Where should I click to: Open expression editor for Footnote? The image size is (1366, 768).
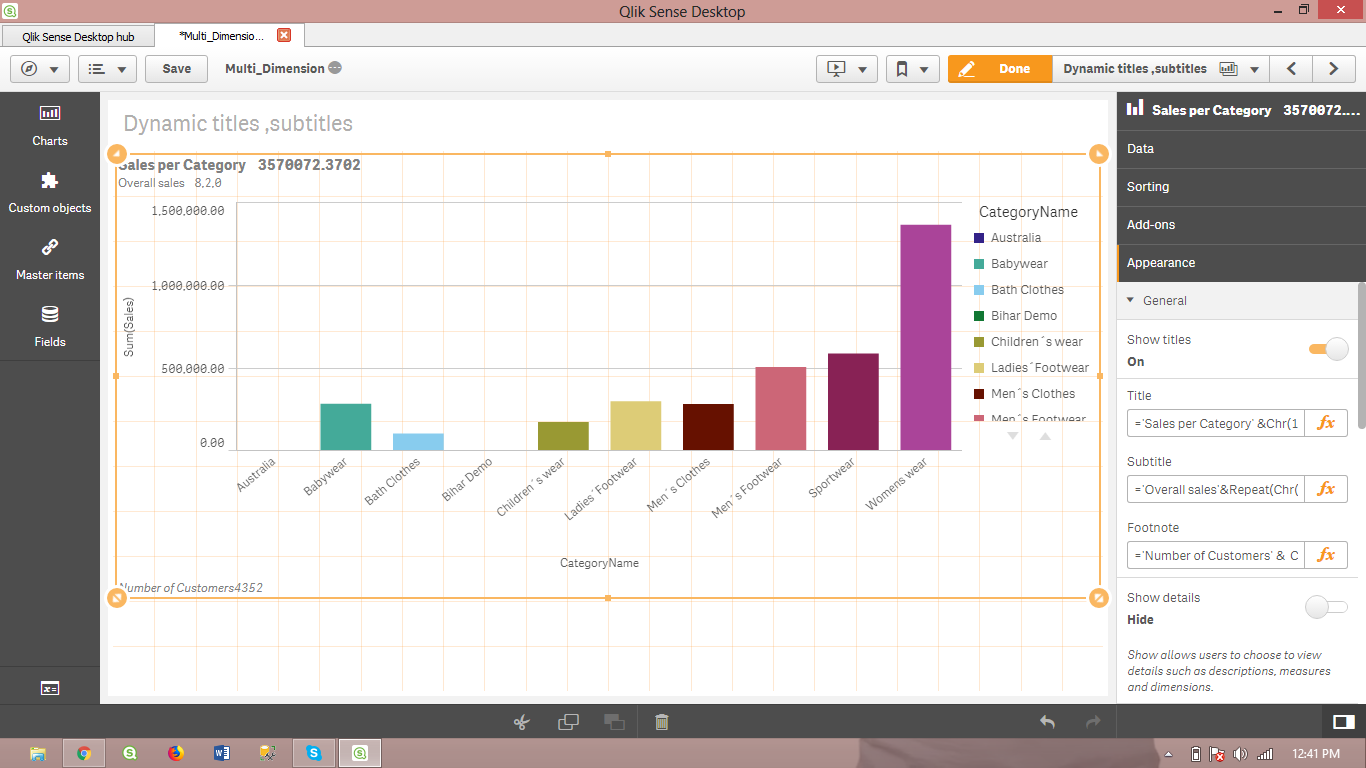tap(1326, 555)
